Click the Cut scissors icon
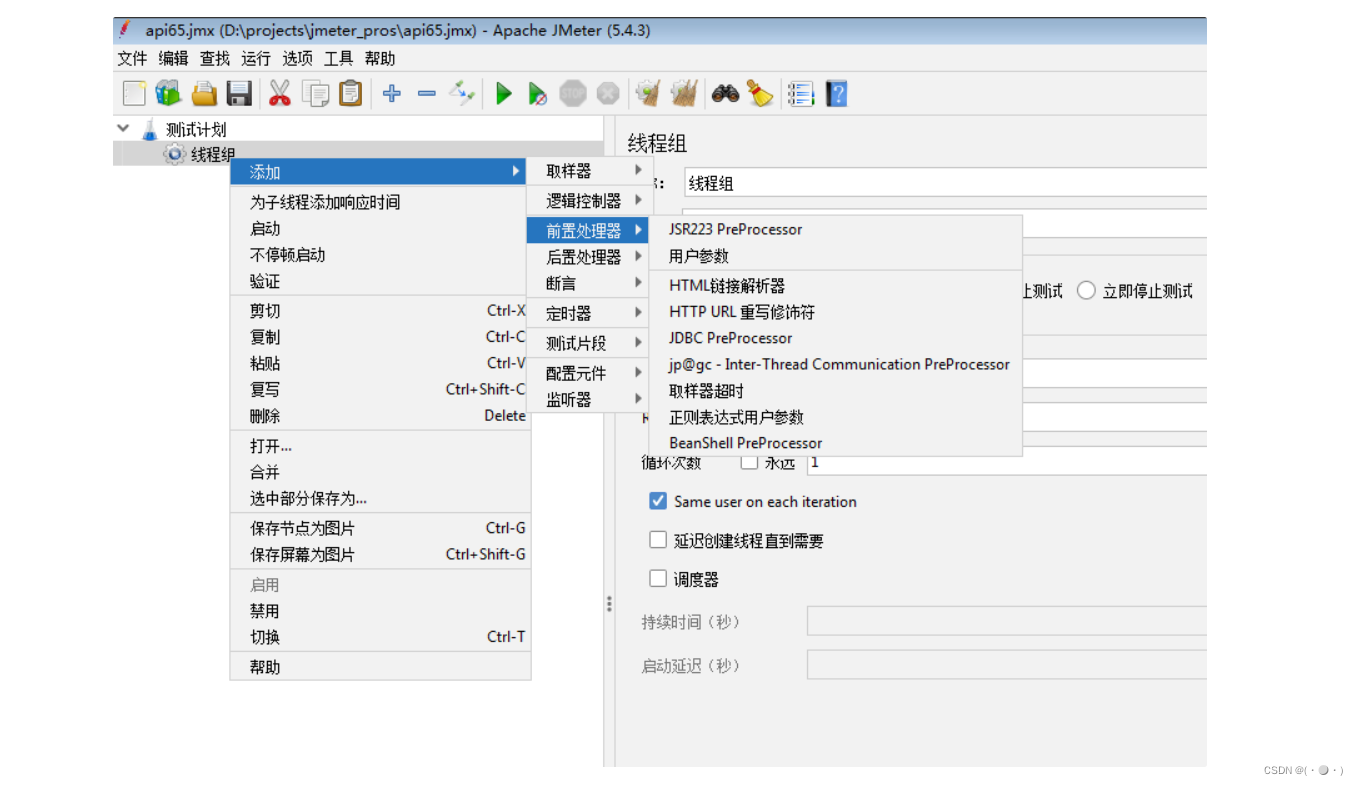 (279, 94)
